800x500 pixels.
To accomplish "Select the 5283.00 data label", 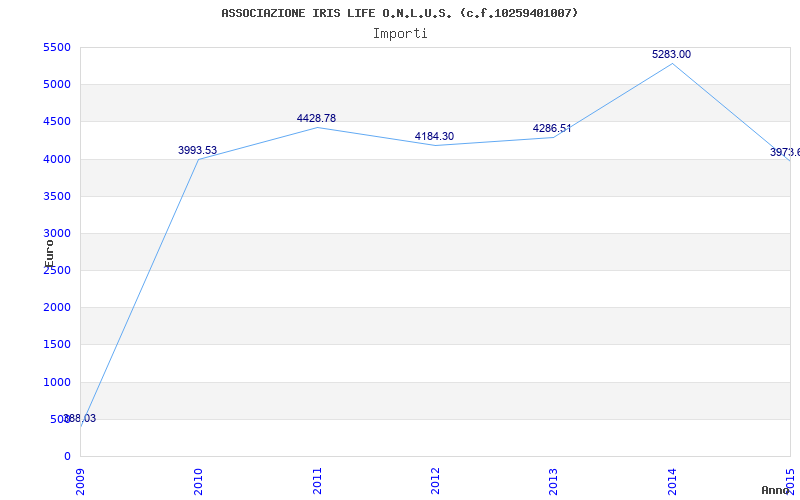I will tap(671, 55).
